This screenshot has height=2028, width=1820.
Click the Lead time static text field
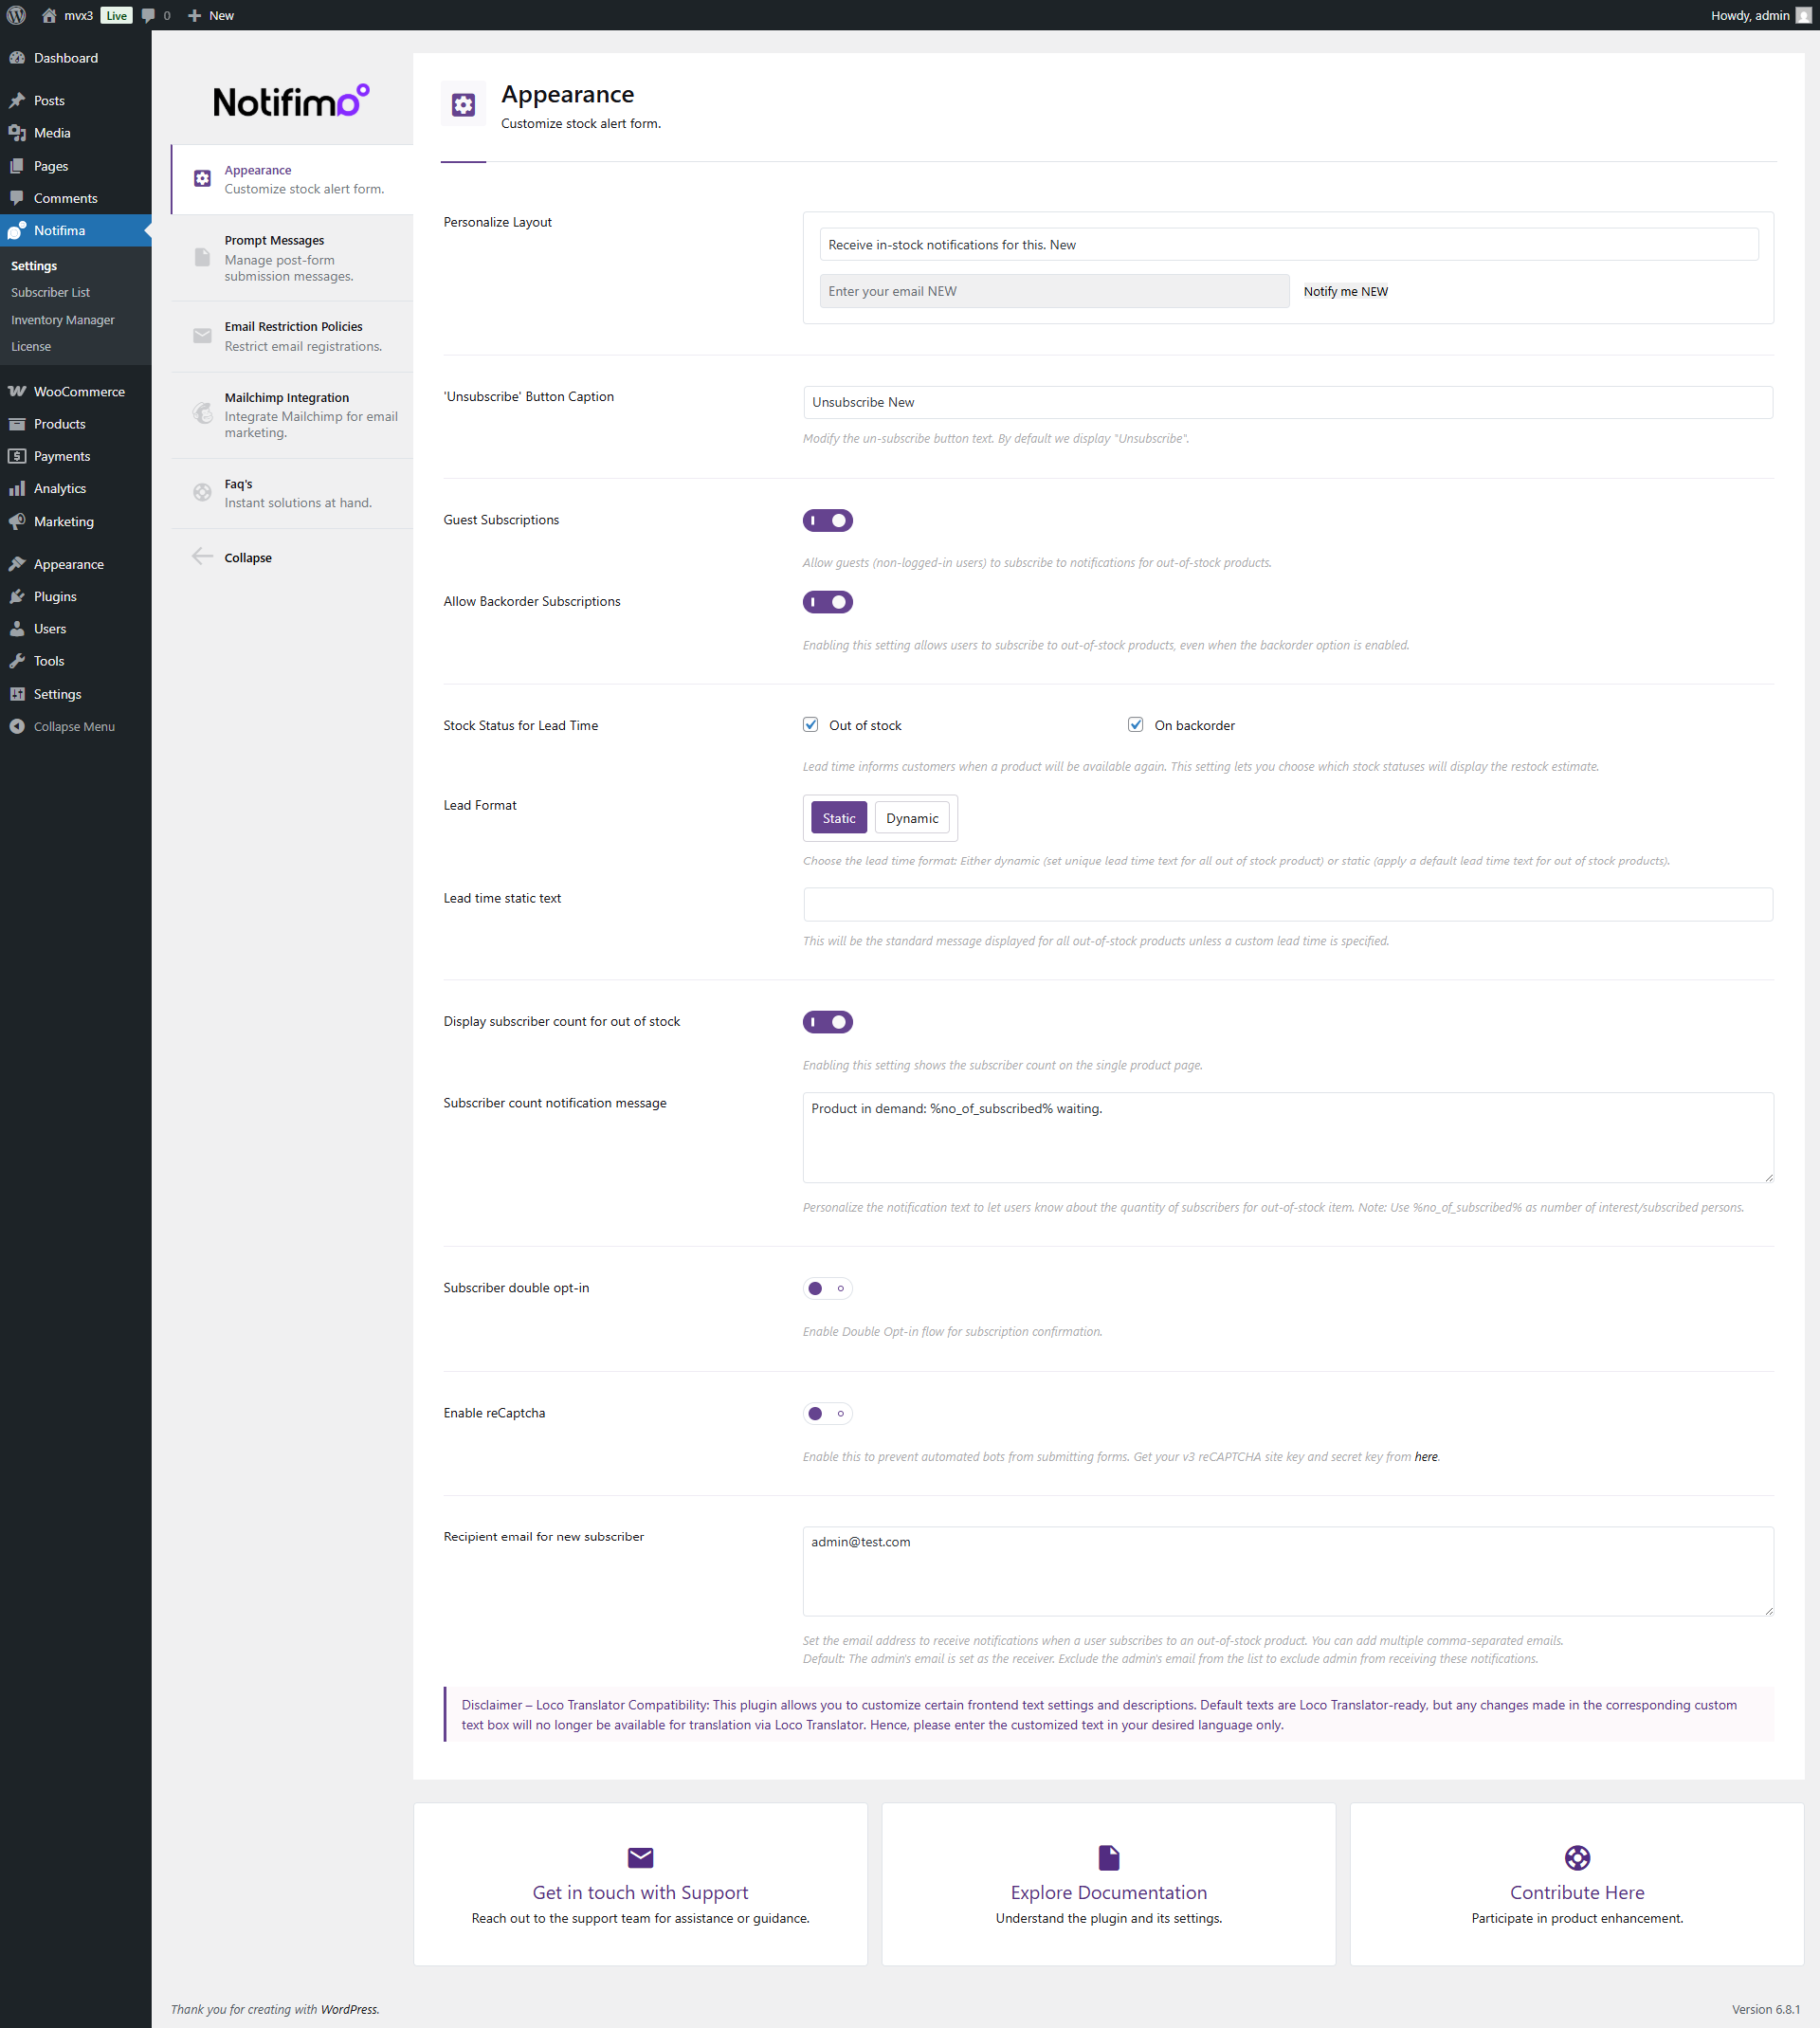click(1288, 904)
